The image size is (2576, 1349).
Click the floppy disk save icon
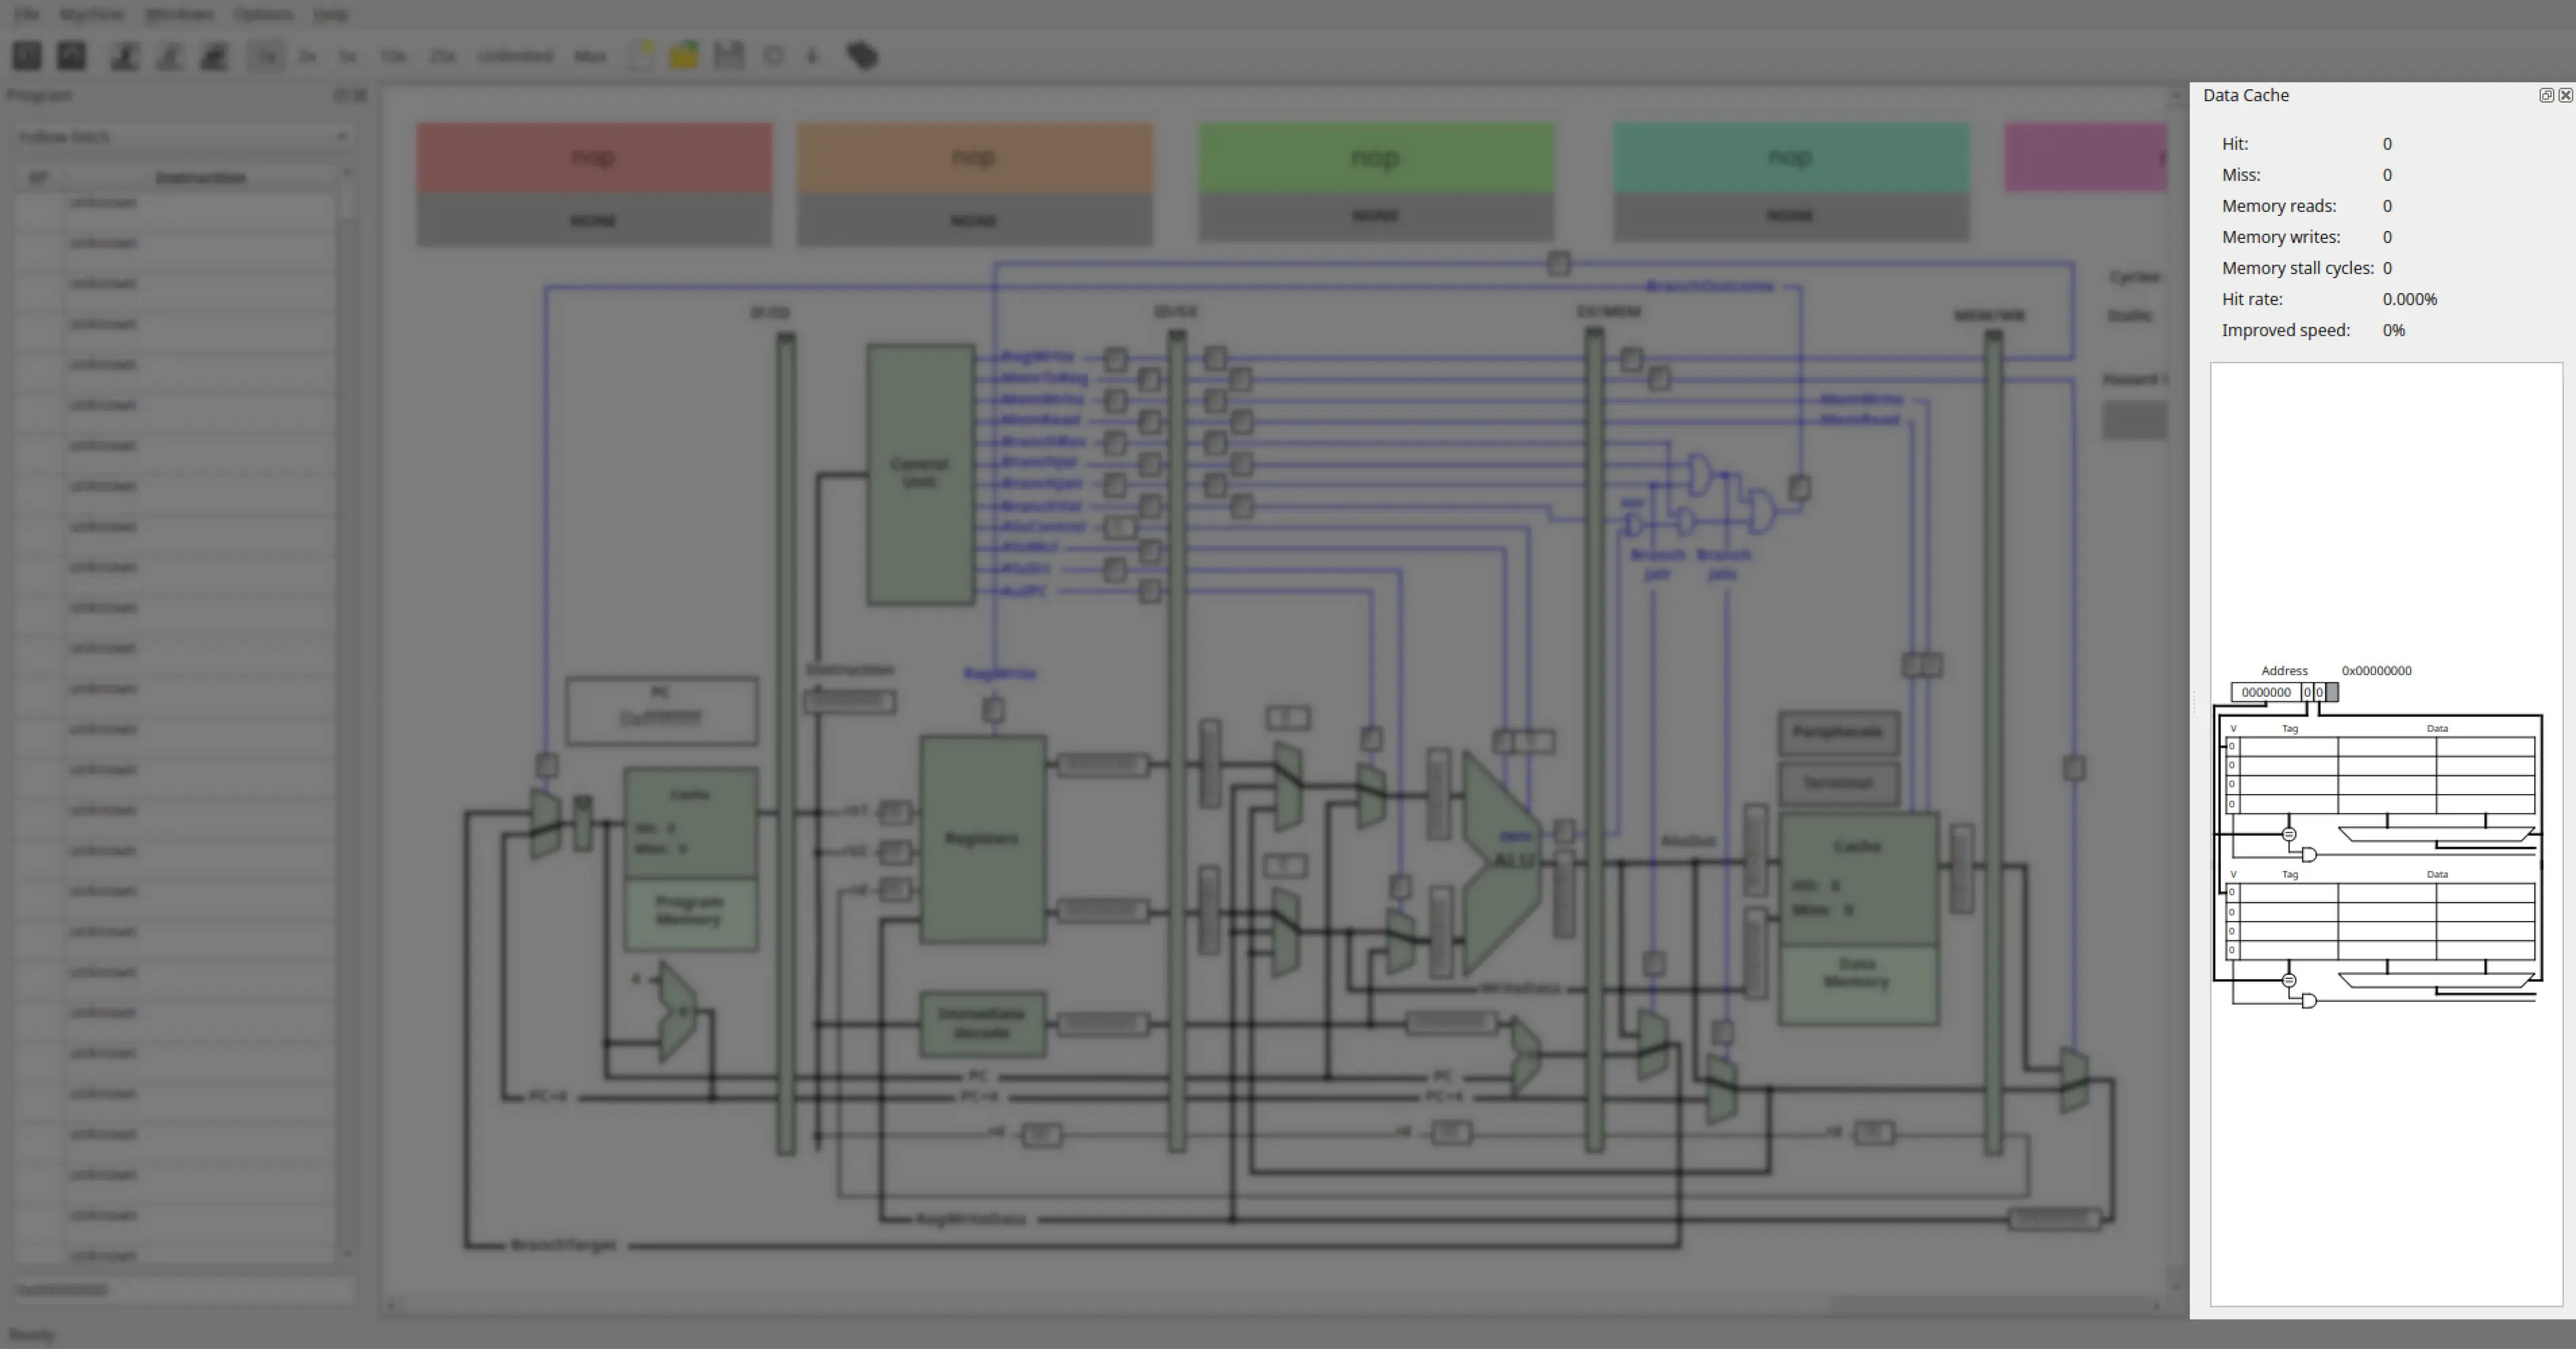729,56
